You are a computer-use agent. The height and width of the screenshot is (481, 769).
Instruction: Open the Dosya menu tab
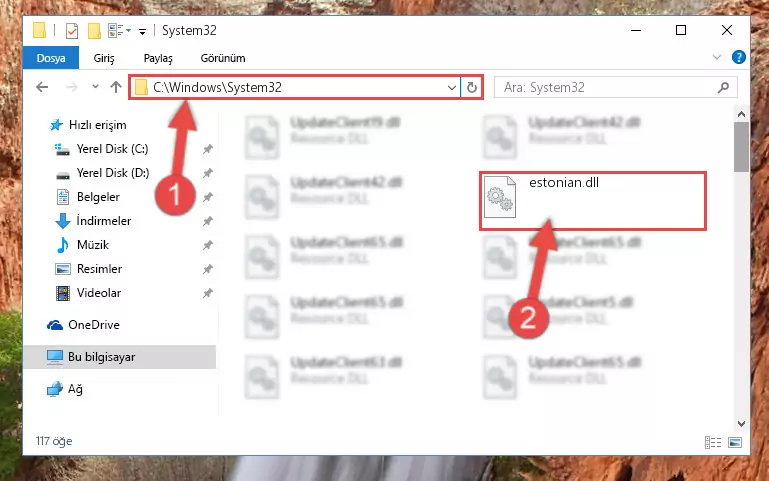(51, 58)
